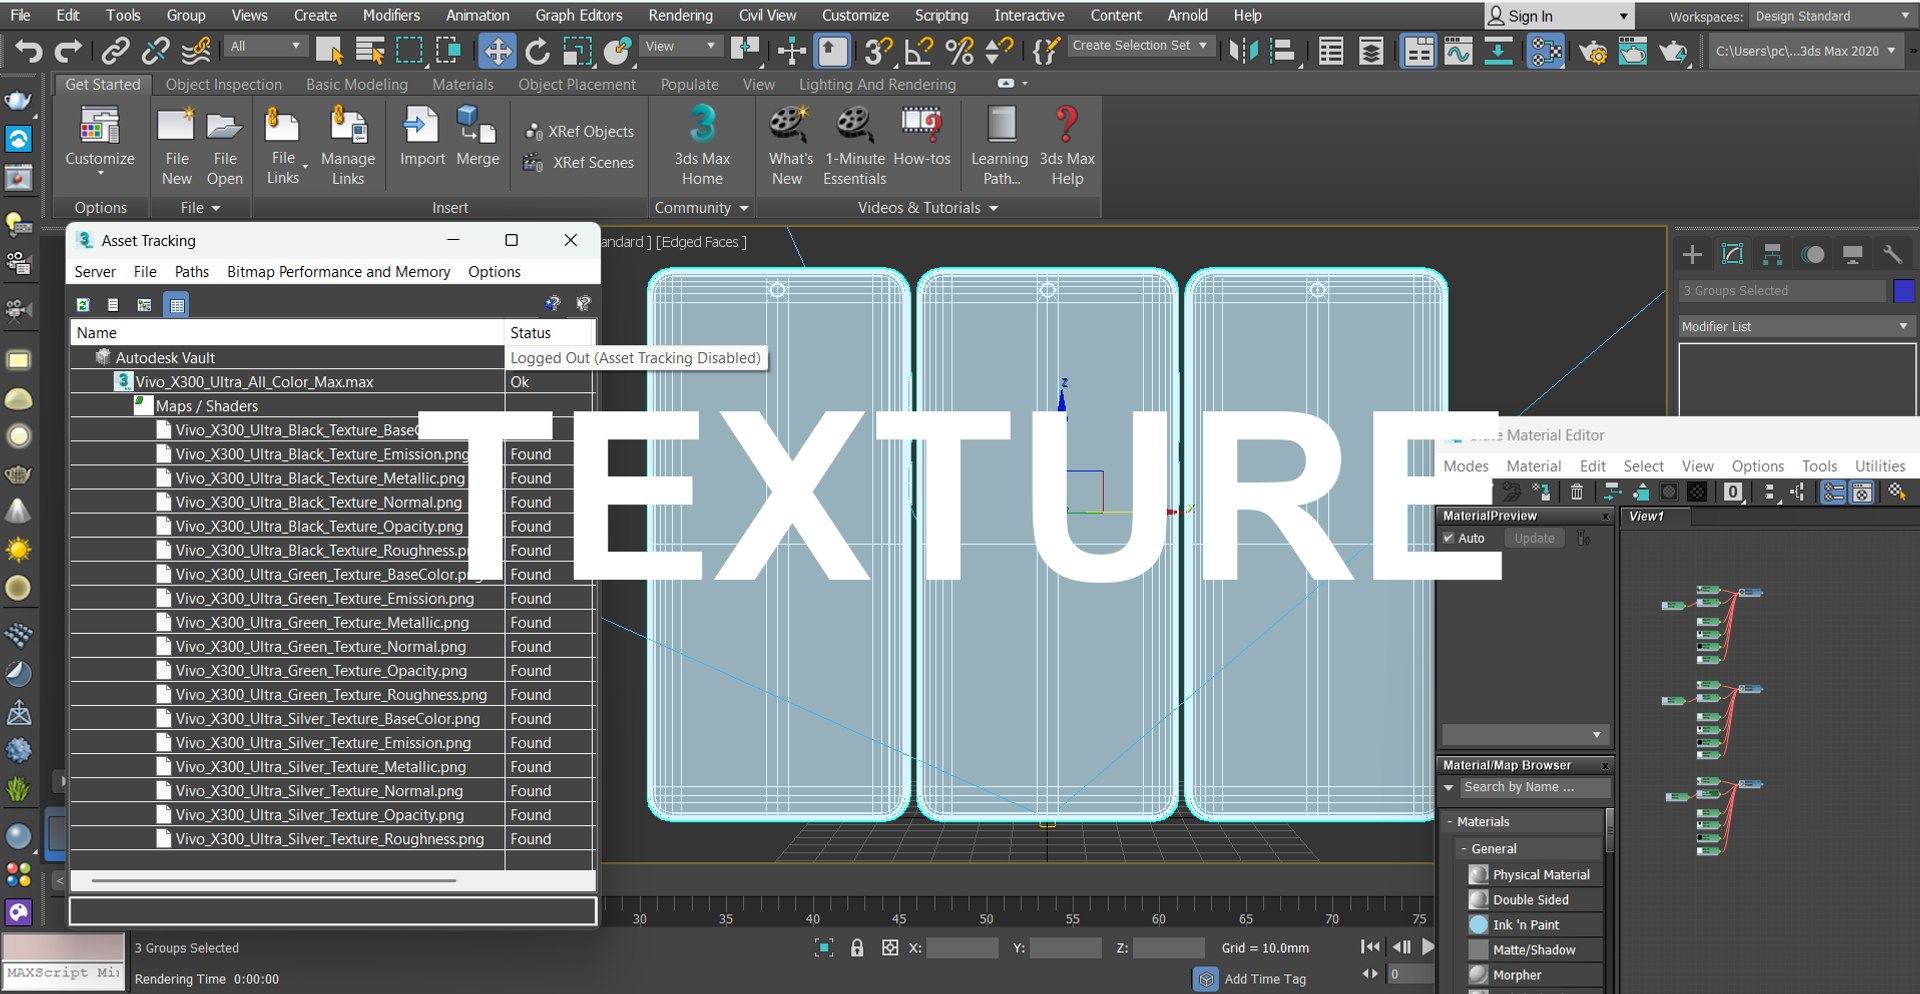1920x994 pixels.
Task: Open the Workspaces Design Standard dropdown
Action: [1831, 16]
